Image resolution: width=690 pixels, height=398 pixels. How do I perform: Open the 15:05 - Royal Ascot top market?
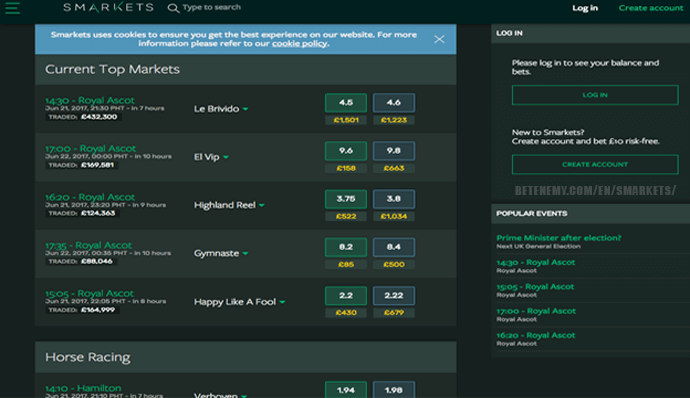pyautogui.click(x=89, y=294)
